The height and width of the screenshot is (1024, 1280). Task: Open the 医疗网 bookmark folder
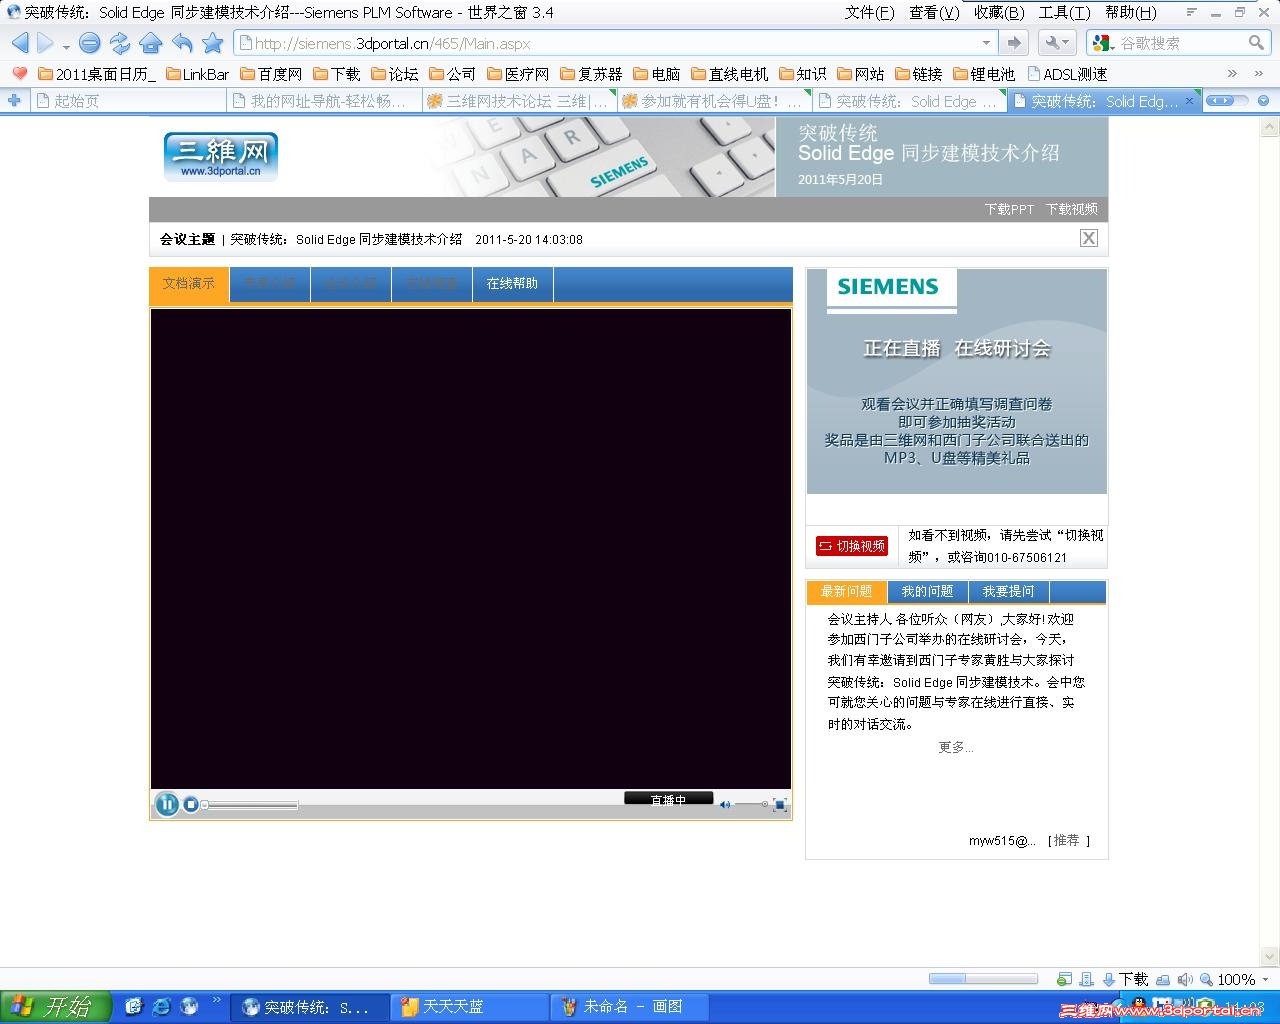(518, 74)
